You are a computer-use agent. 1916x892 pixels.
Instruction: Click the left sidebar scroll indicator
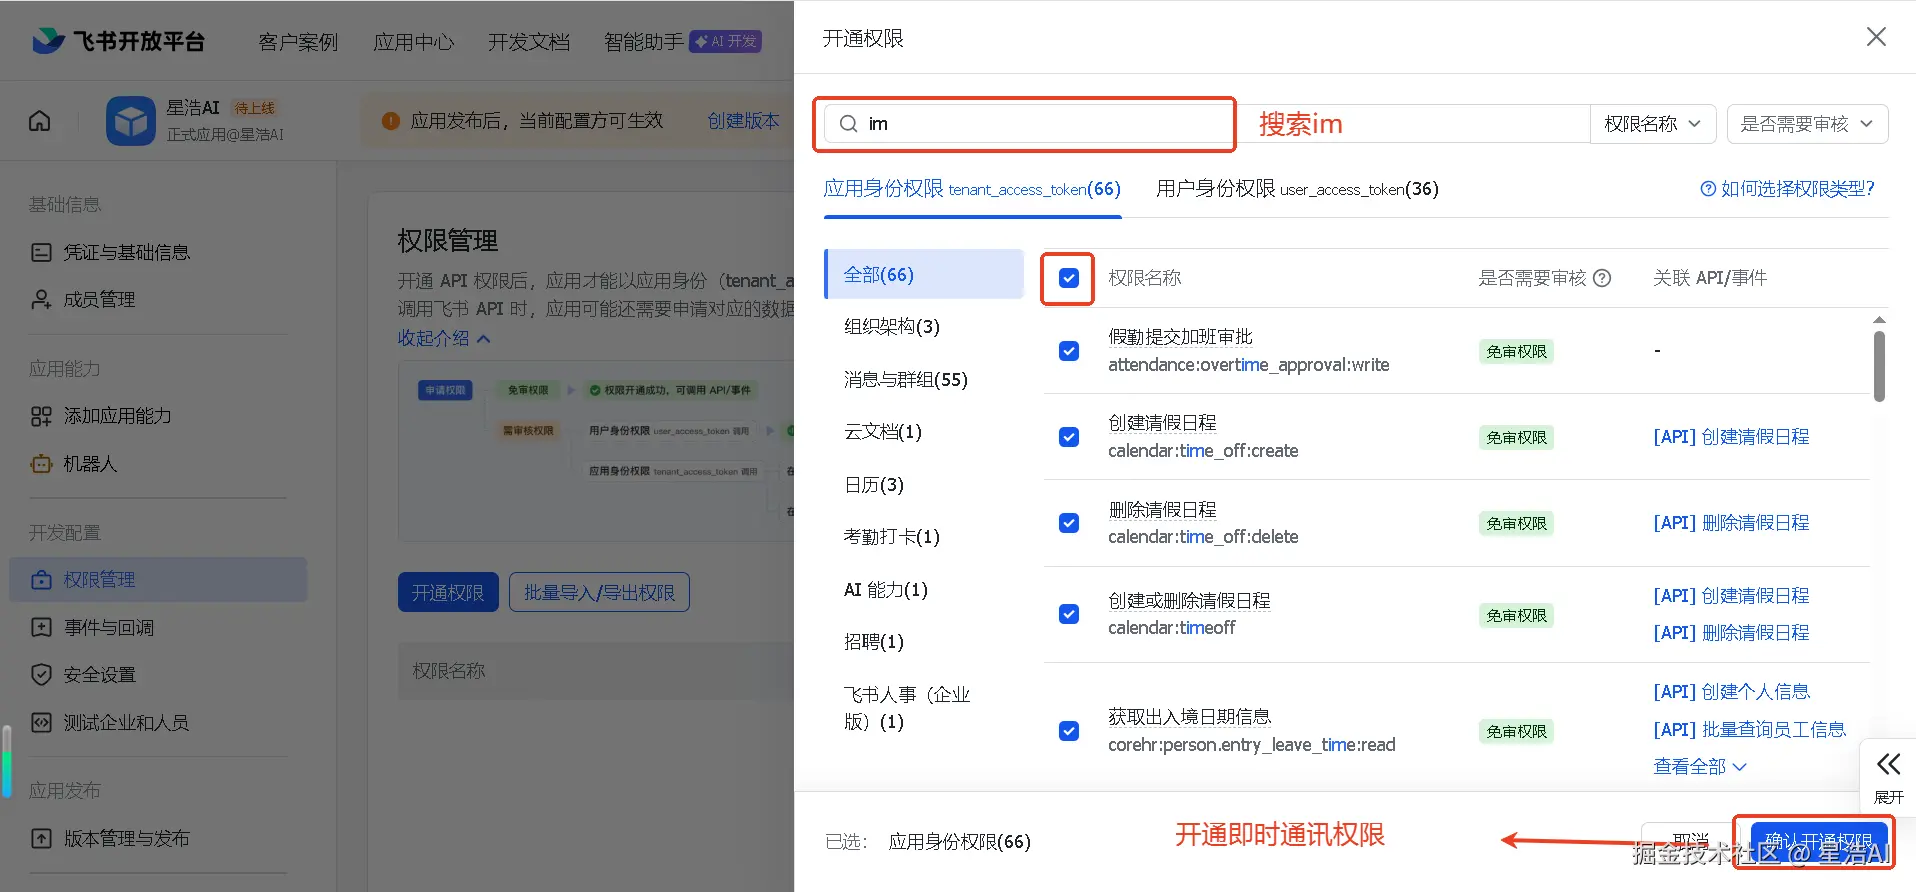pyautogui.click(x=7, y=760)
